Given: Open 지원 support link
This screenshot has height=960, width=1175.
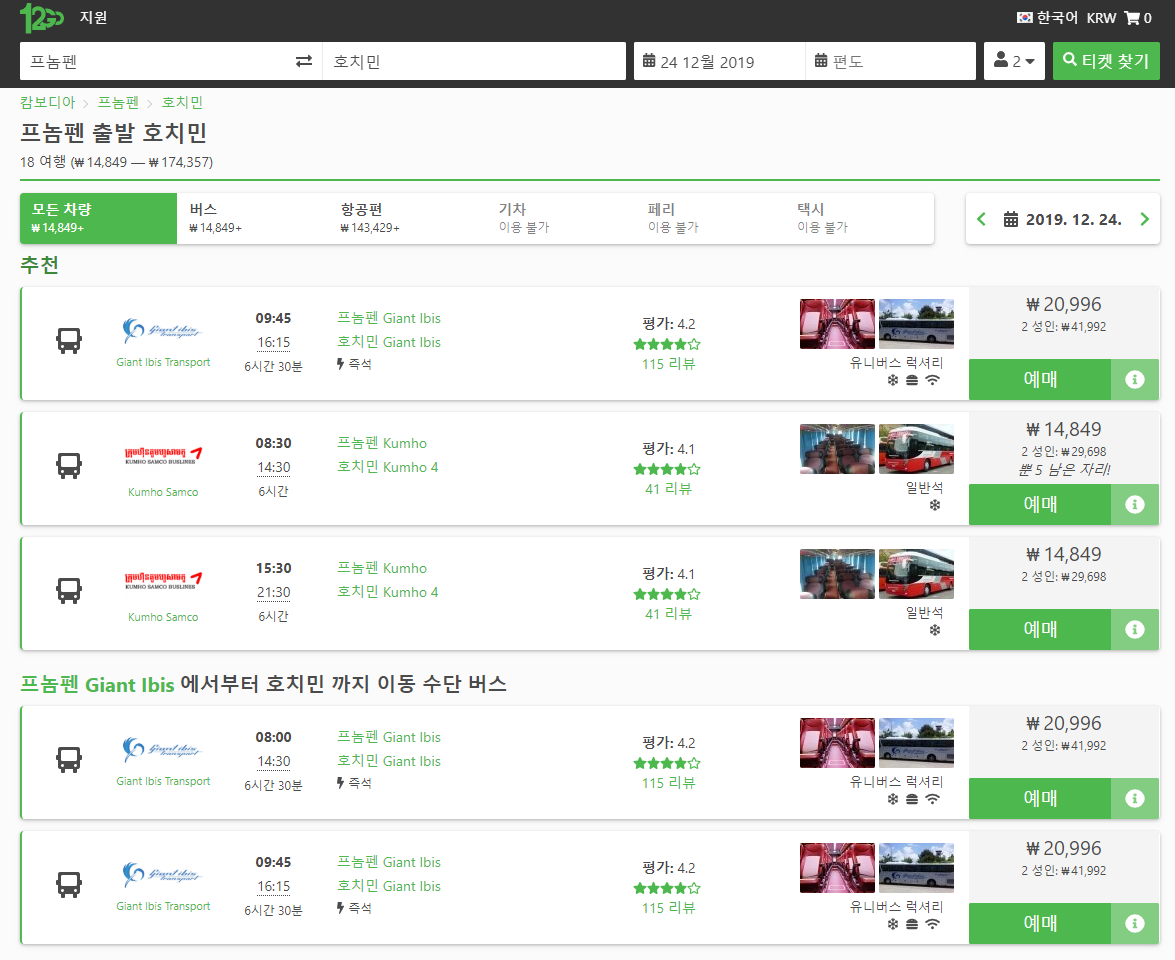Looking at the screenshot, I should 94,17.
